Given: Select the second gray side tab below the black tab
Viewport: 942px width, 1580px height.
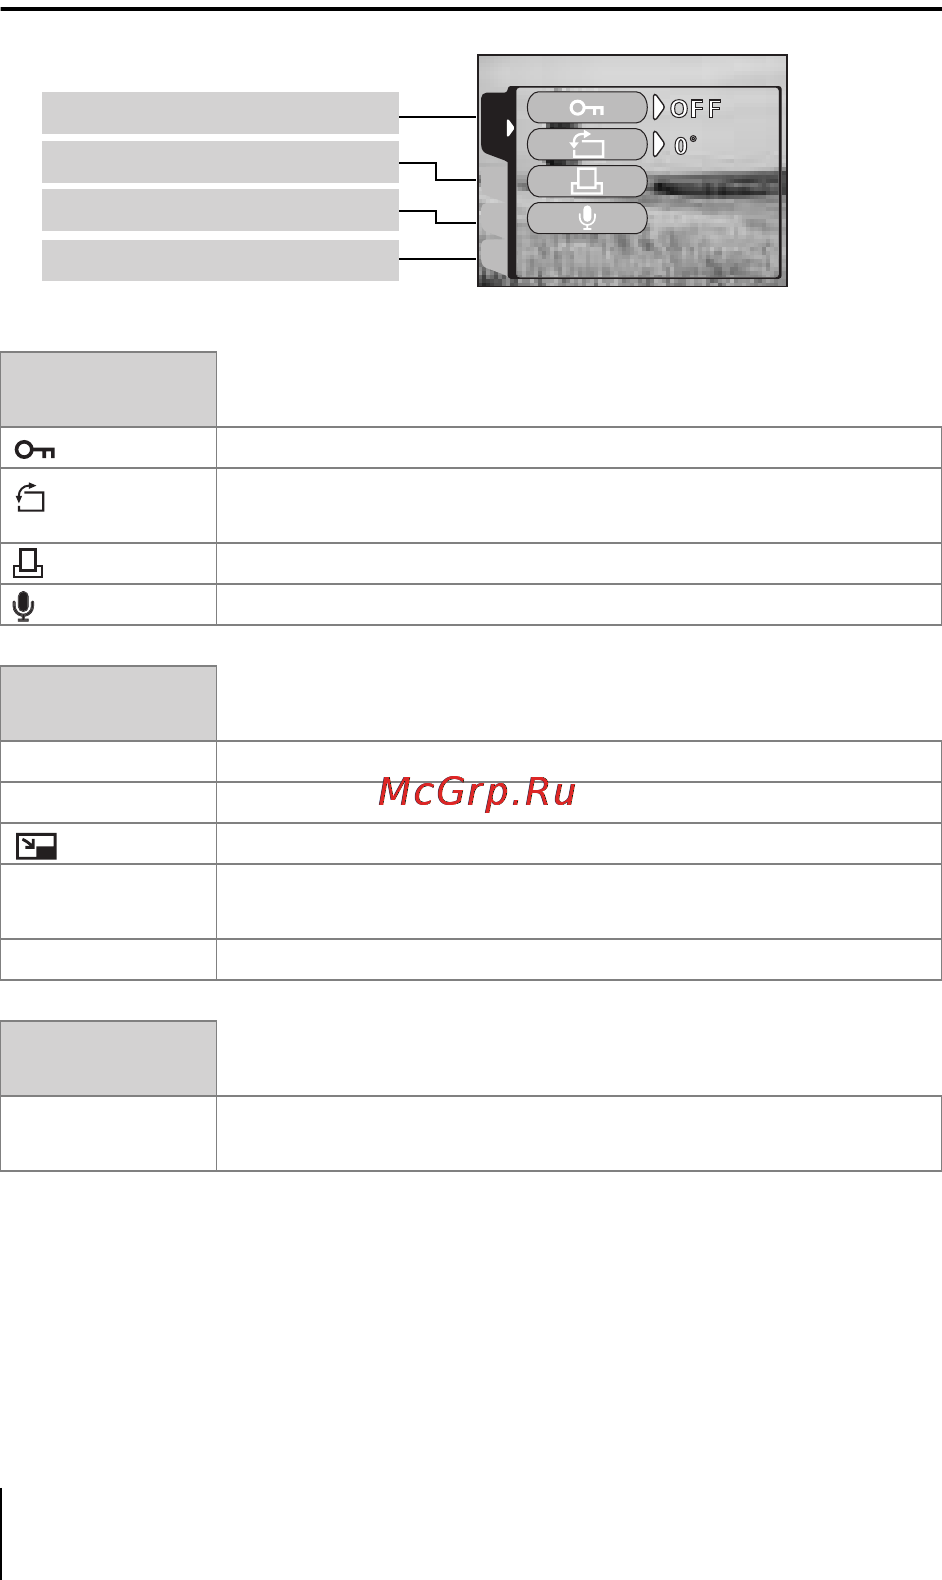Looking at the screenshot, I should click(494, 216).
